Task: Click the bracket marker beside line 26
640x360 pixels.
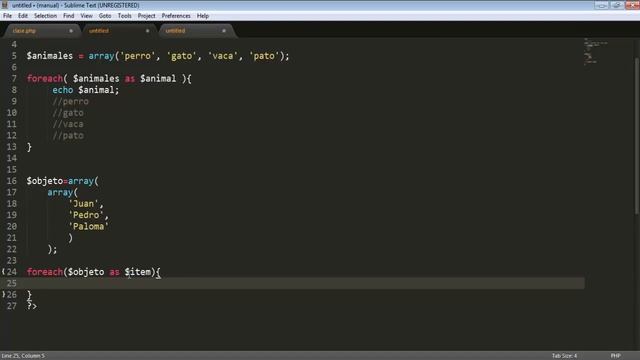Action: coord(3,294)
